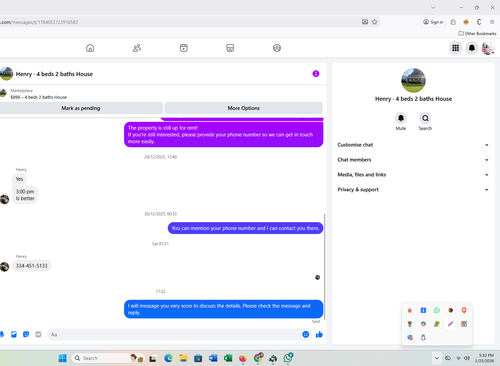
Task: Open the Video/Reels icon in top navigation
Action: click(x=184, y=48)
